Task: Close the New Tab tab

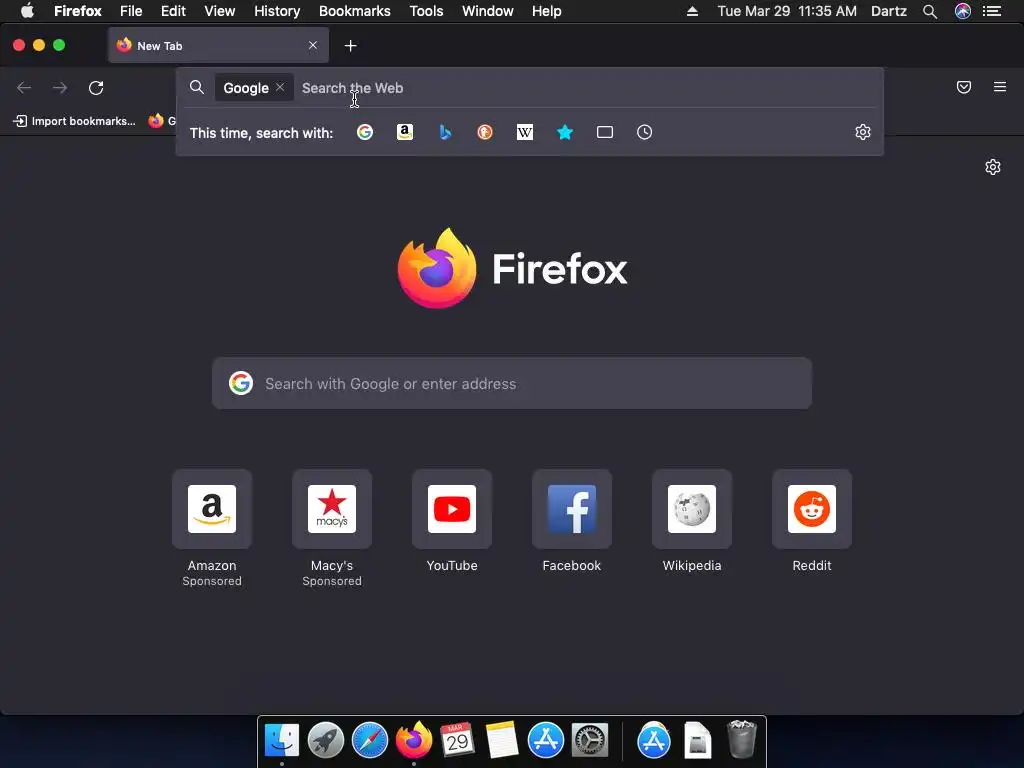Action: [313, 45]
